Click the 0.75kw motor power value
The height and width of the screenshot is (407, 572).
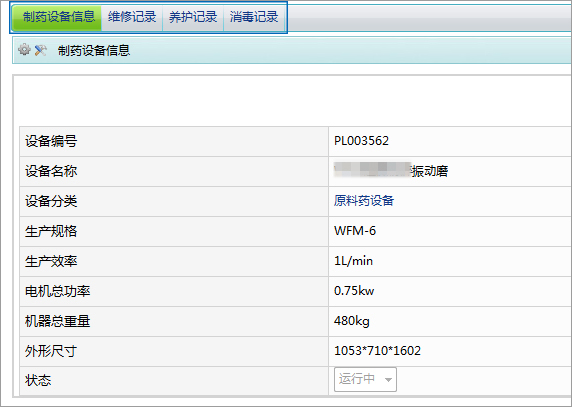point(354,291)
